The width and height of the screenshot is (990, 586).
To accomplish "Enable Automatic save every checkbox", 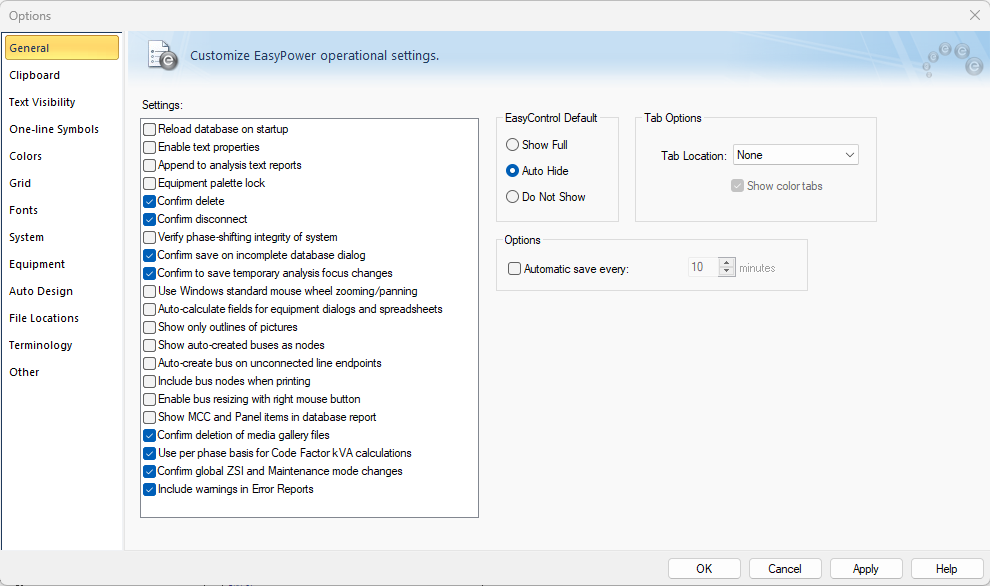I will pyautogui.click(x=515, y=269).
